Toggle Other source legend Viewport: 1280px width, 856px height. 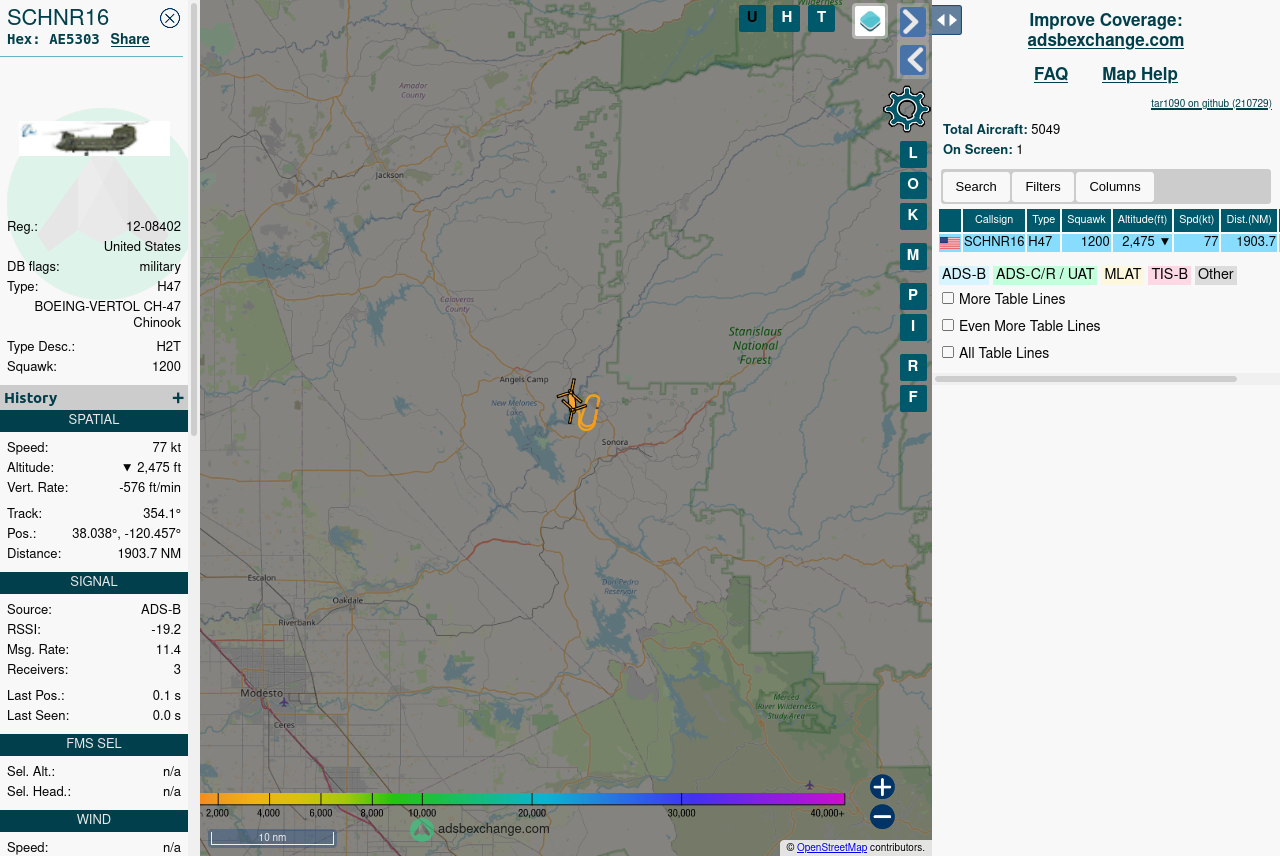tap(1216, 275)
